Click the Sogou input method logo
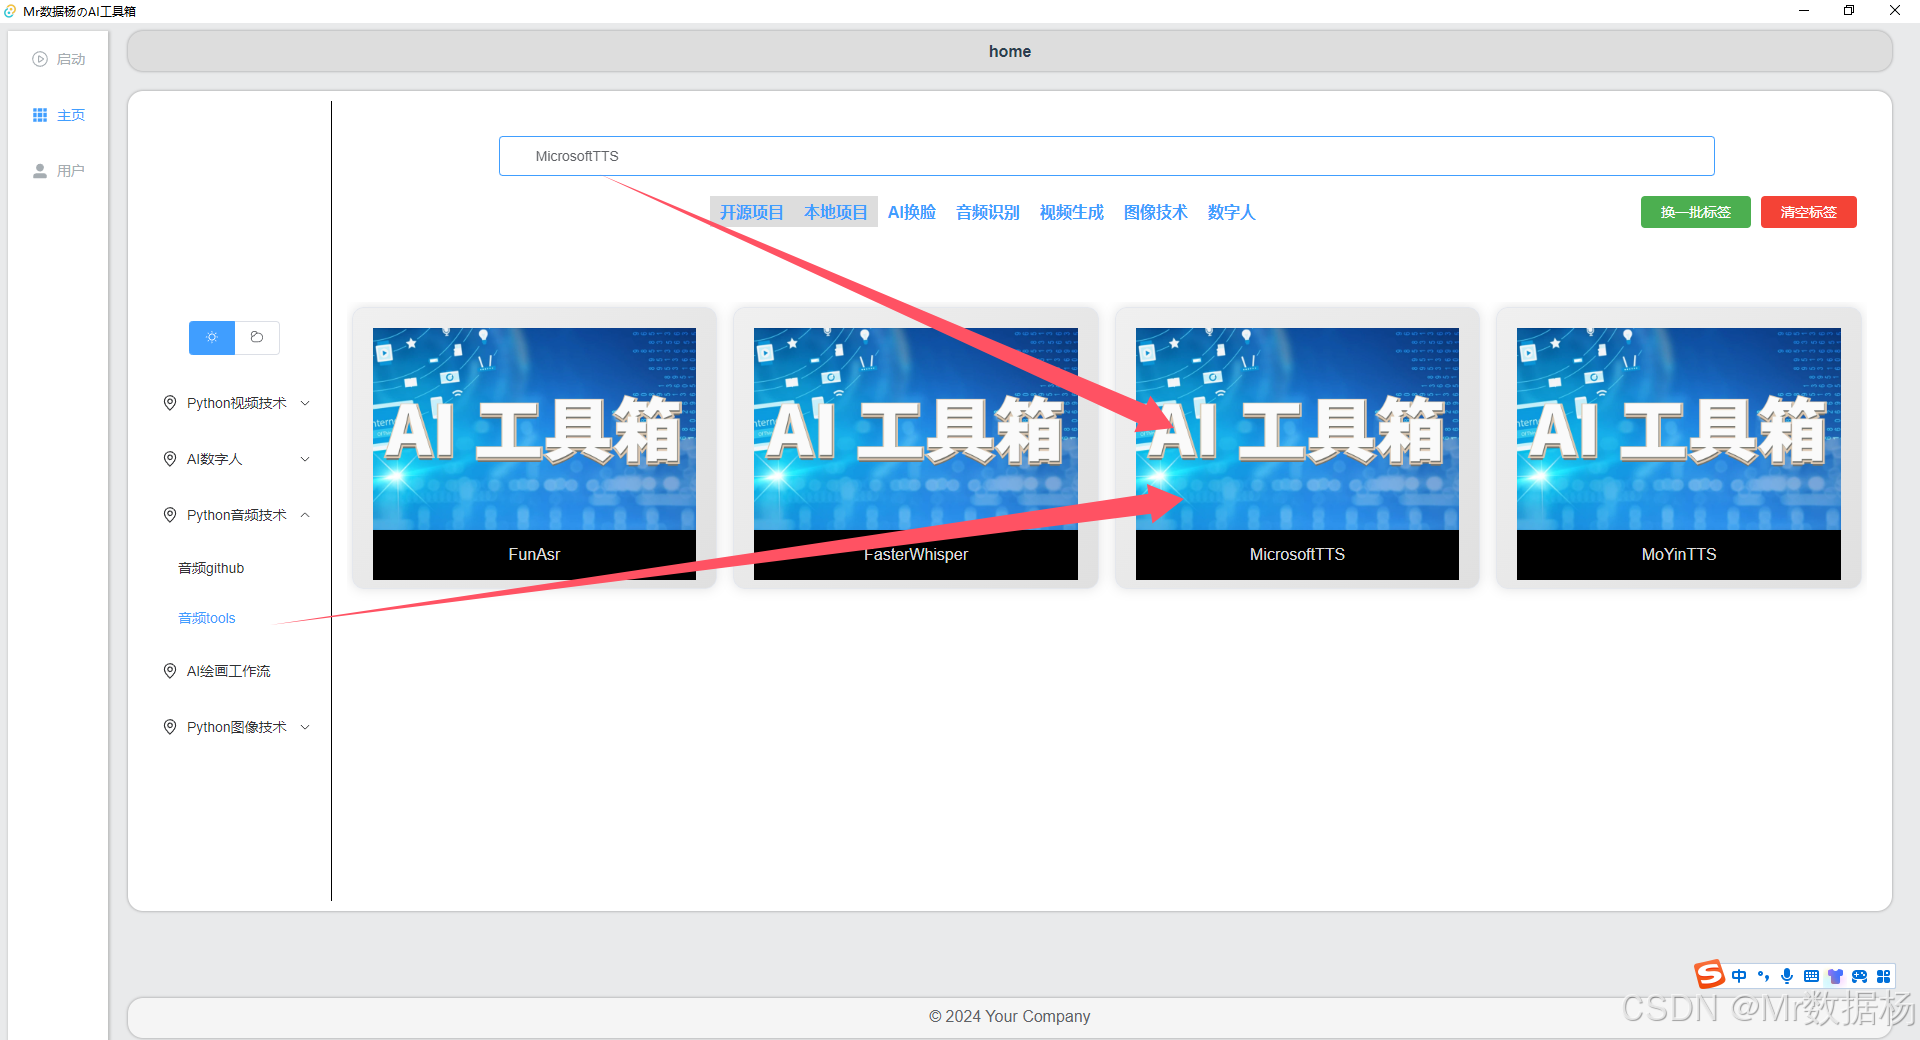The width and height of the screenshot is (1920, 1040). 1709,974
